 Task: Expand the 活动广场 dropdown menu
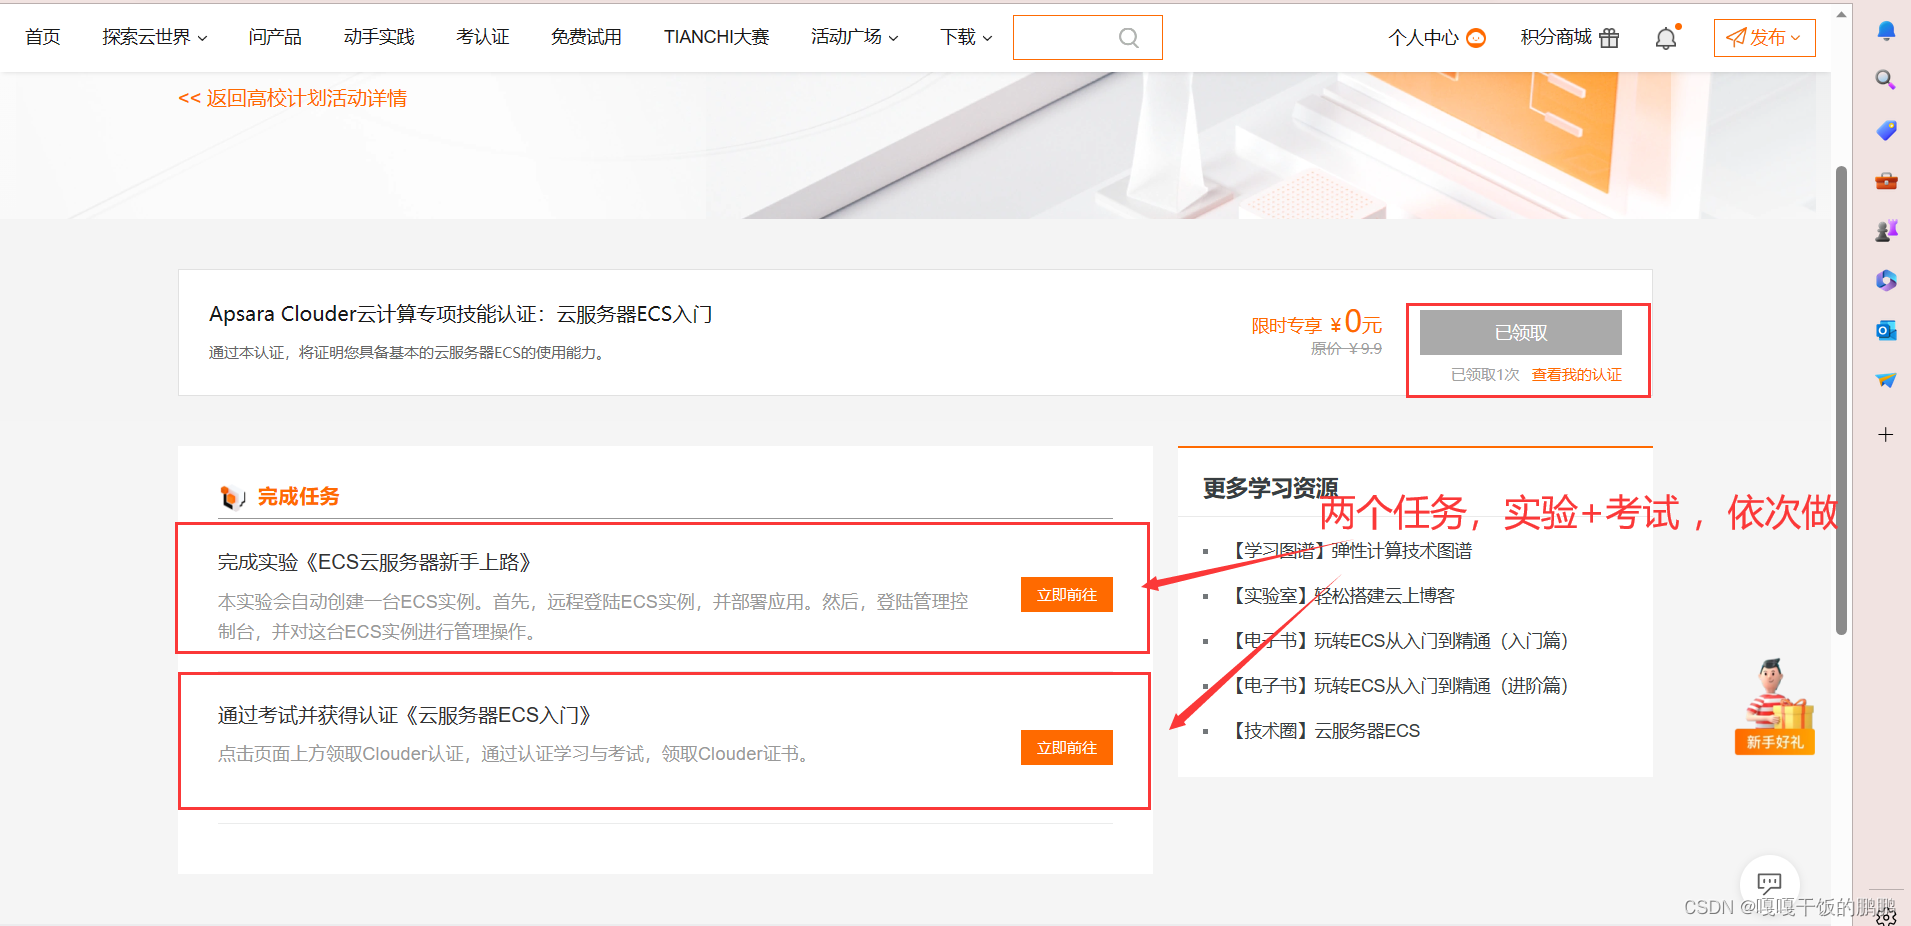pyautogui.click(x=855, y=37)
